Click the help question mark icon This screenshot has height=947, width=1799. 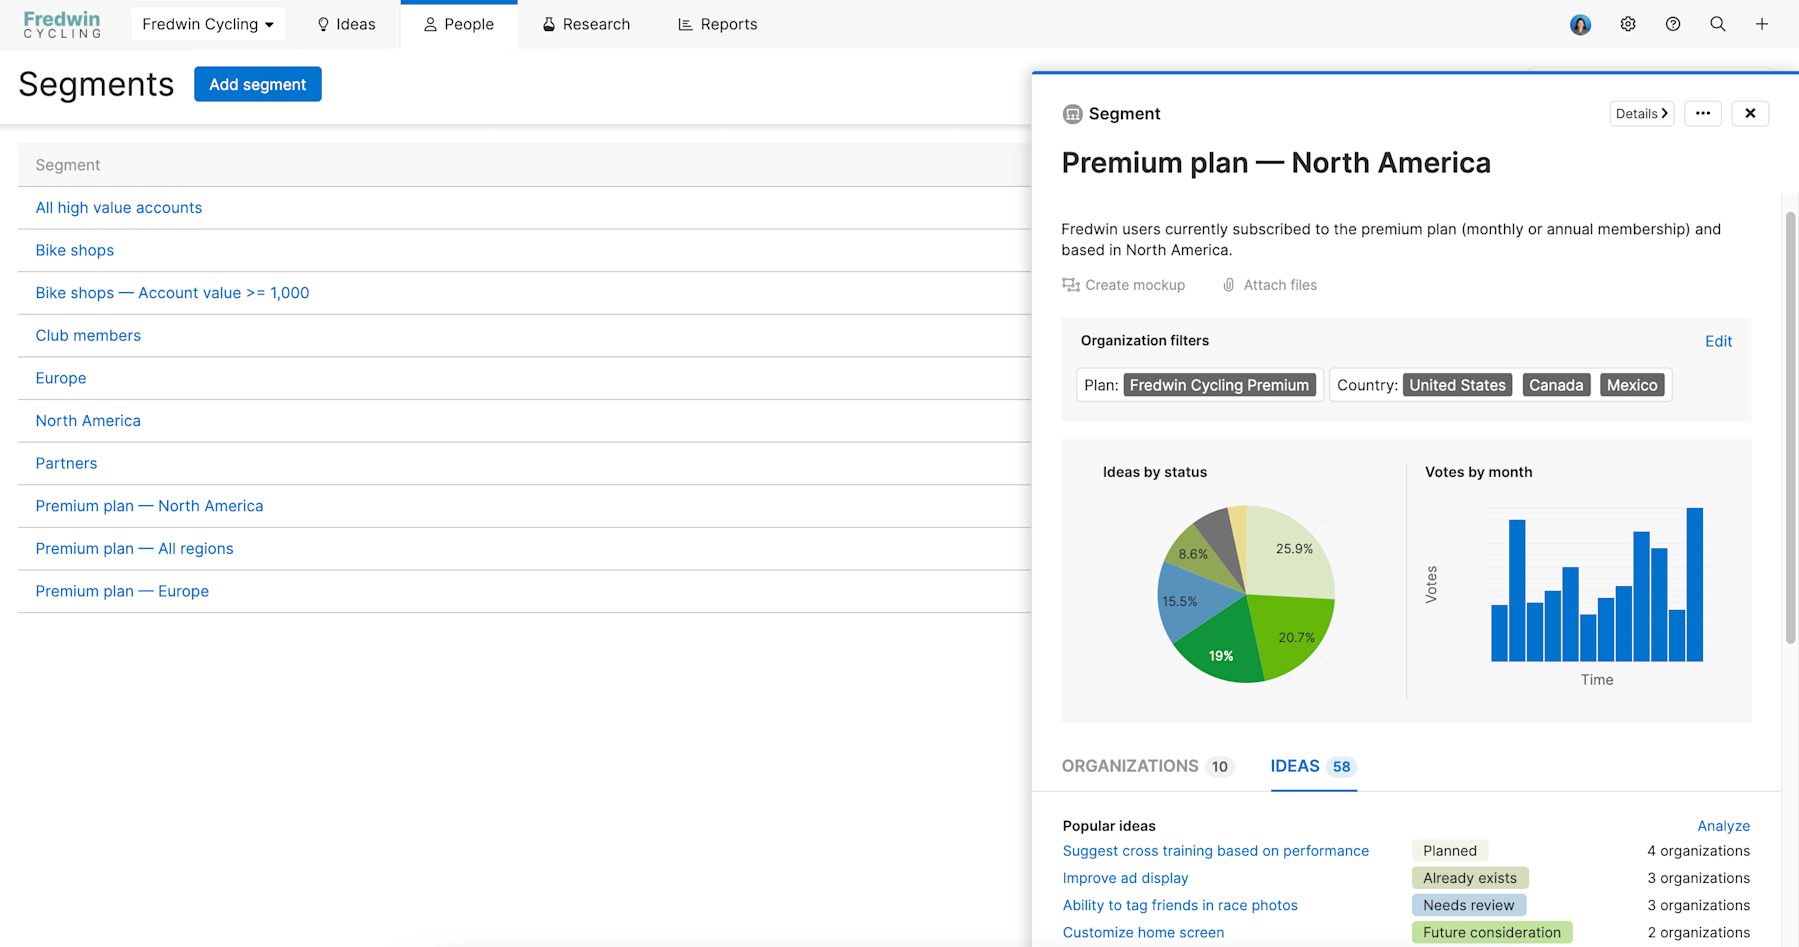click(x=1673, y=23)
